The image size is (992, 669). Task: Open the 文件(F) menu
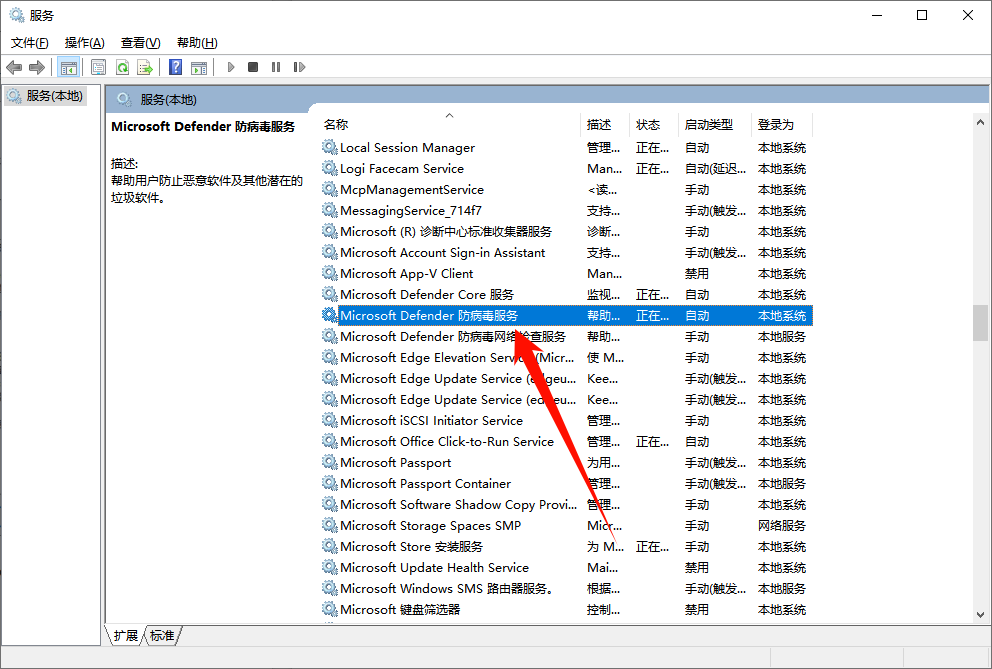[x=30, y=42]
